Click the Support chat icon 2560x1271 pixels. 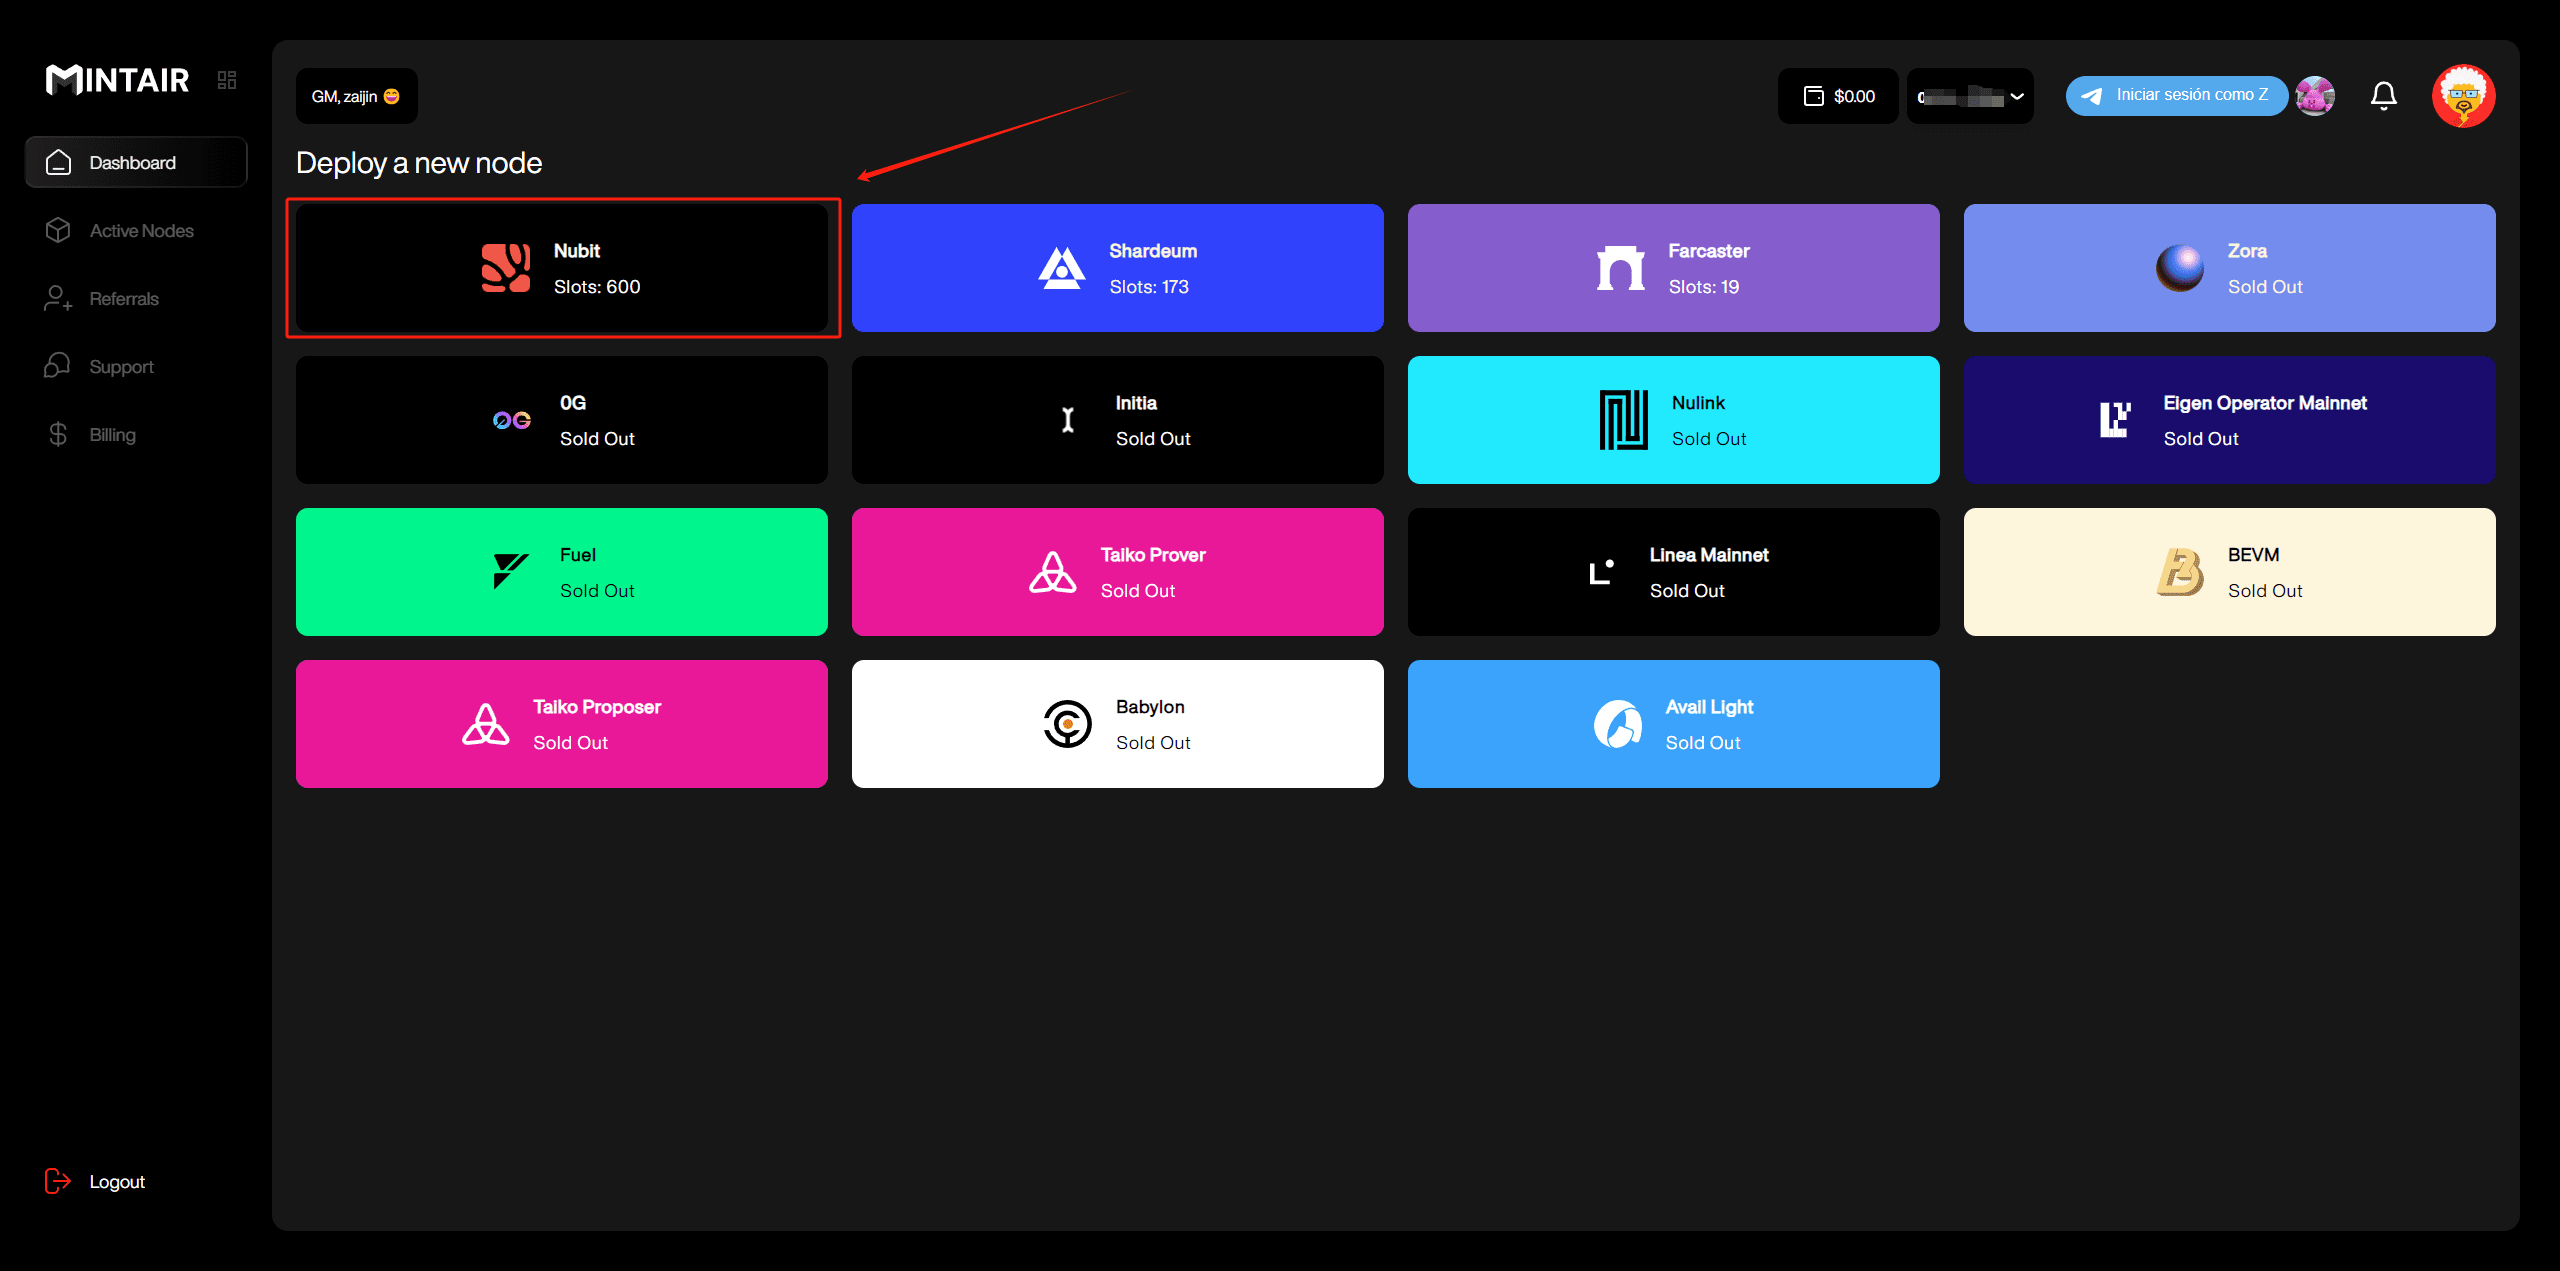pos(57,366)
